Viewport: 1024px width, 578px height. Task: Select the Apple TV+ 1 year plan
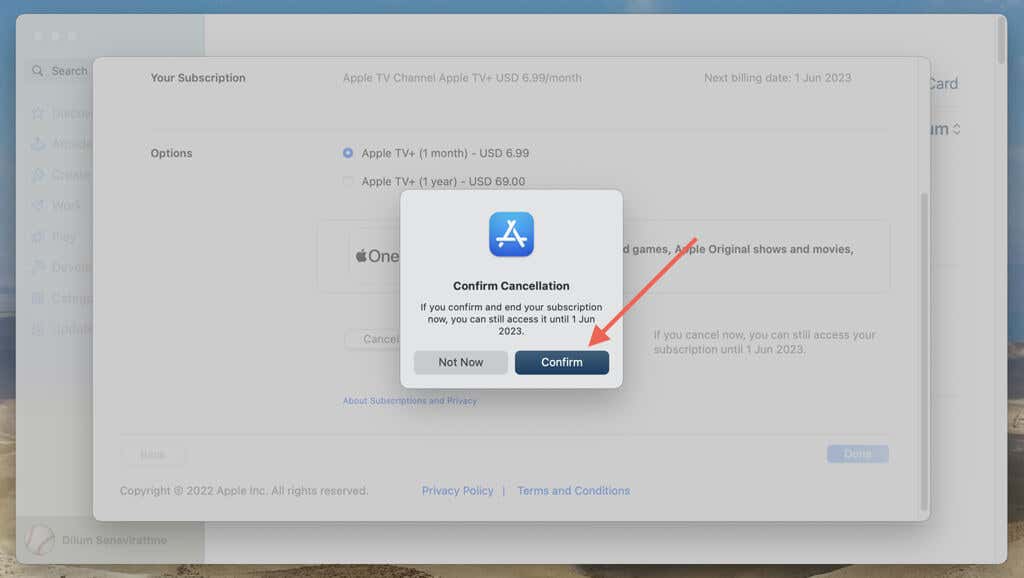tap(348, 181)
